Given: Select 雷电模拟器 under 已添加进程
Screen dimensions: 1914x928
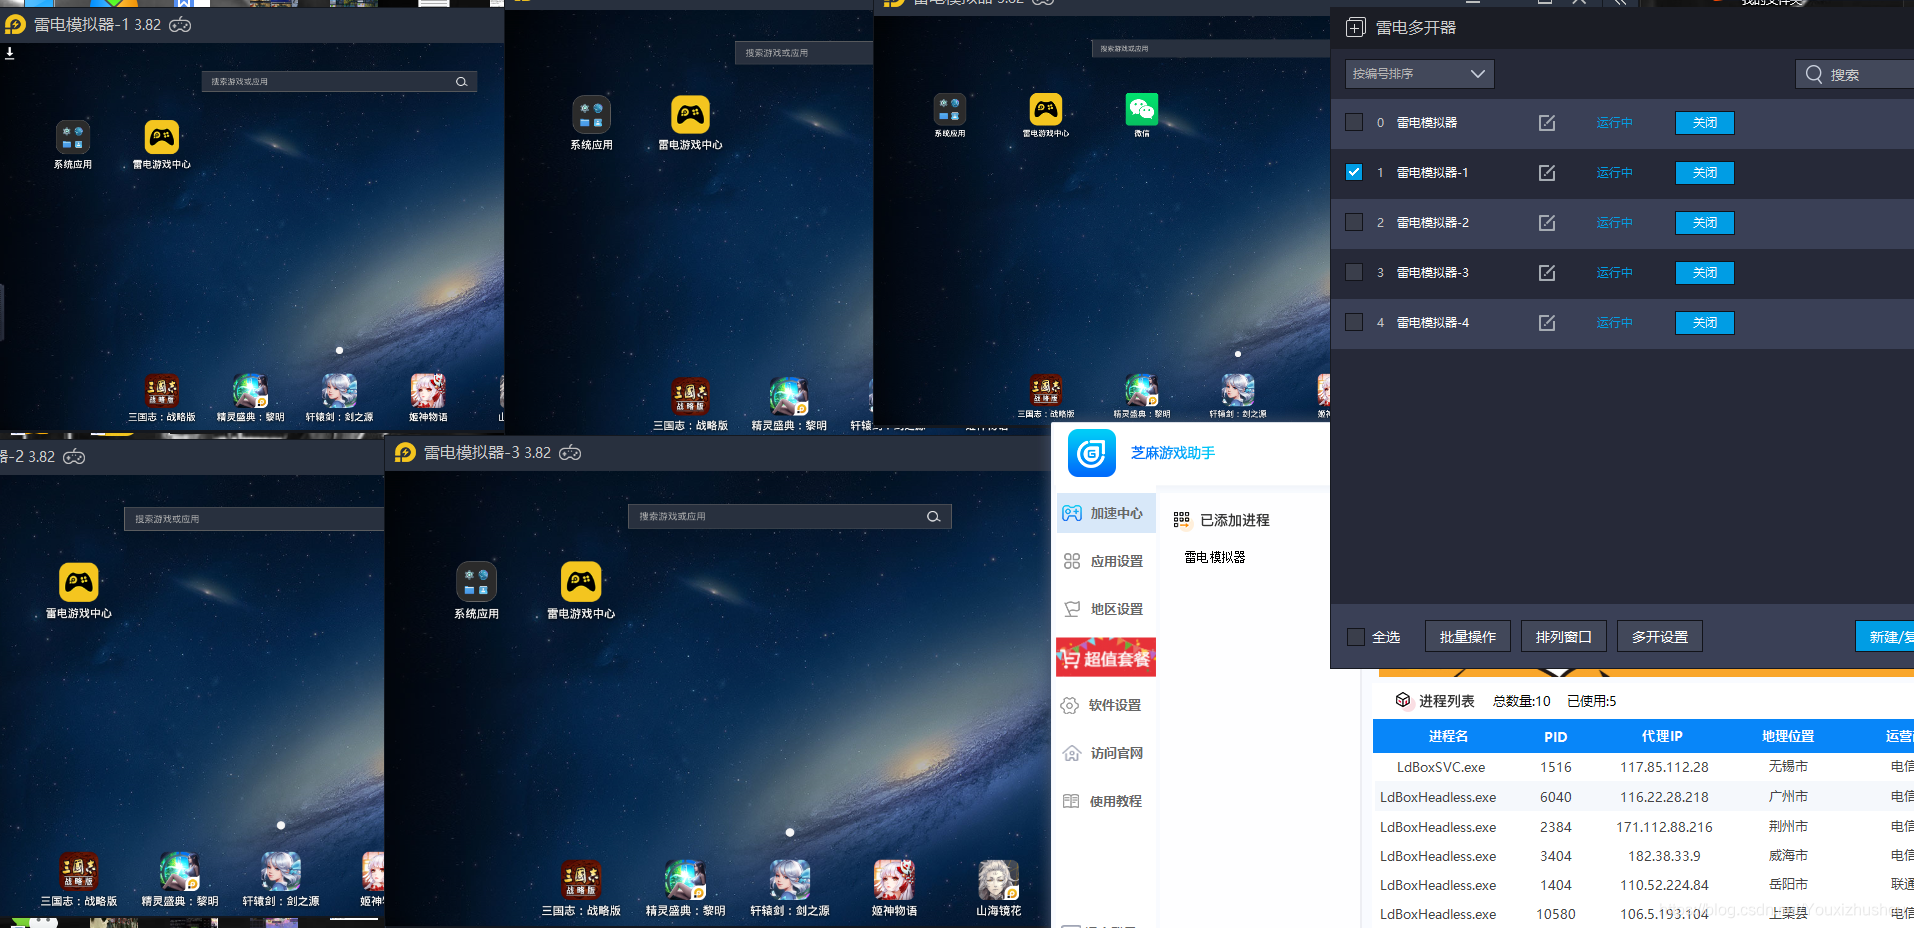Looking at the screenshot, I should (x=1214, y=557).
